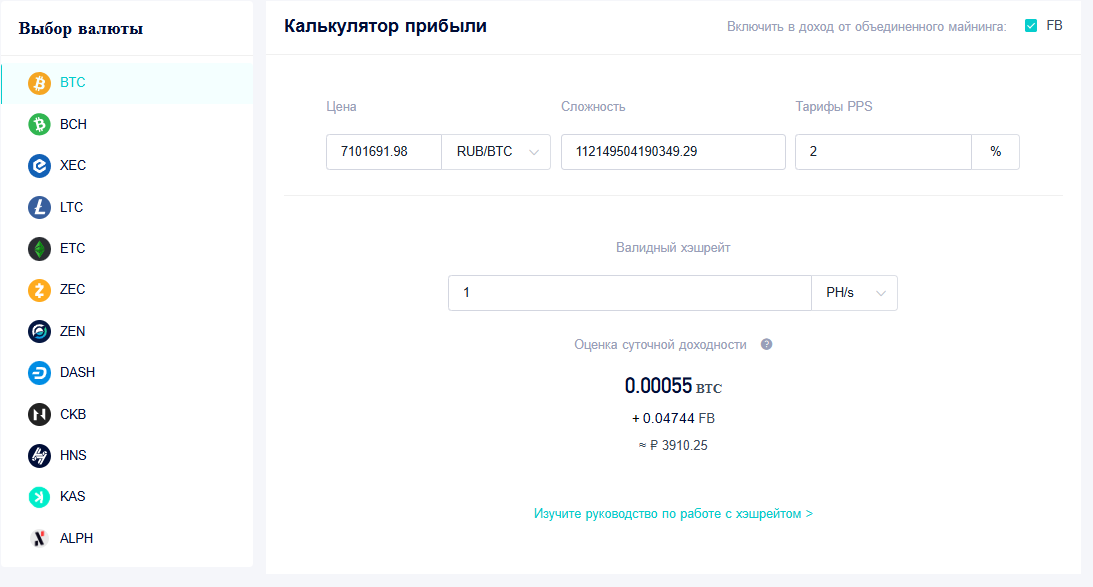Expand the PH/s hashrate unit dropdown
The image size is (1093, 587).
854,292
